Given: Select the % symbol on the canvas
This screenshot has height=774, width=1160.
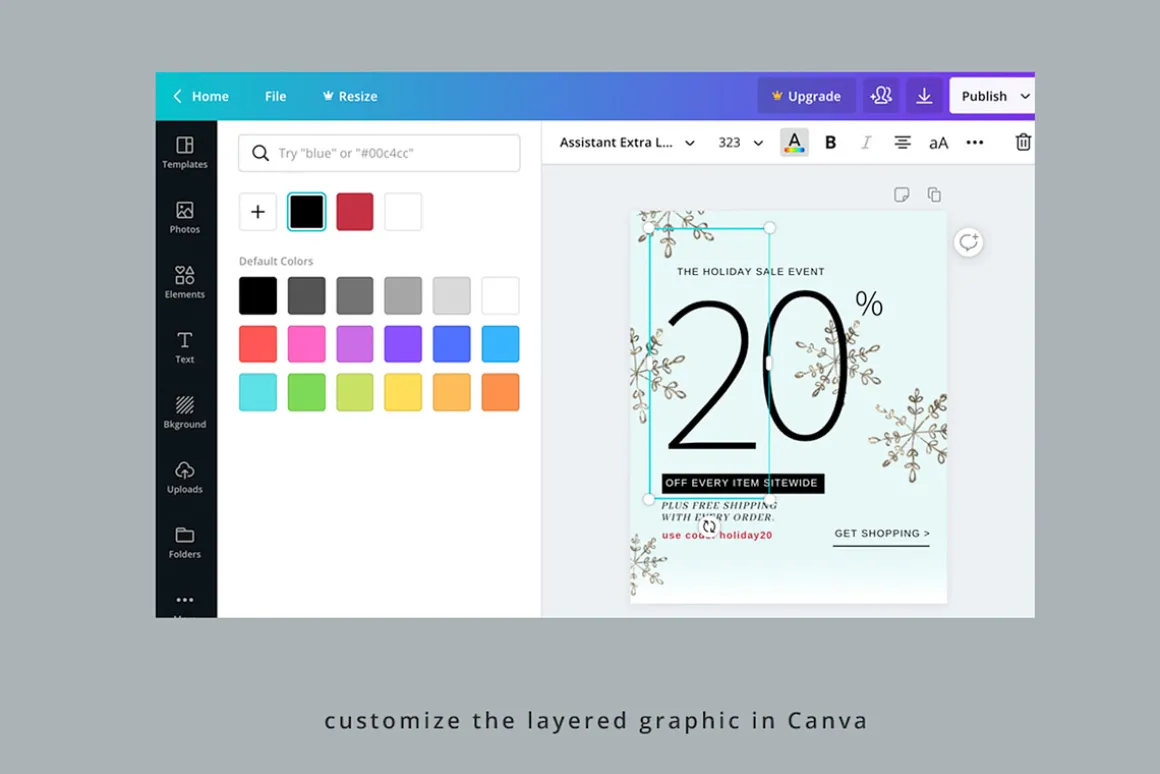Looking at the screenshot, I should (x=869, y=303).
